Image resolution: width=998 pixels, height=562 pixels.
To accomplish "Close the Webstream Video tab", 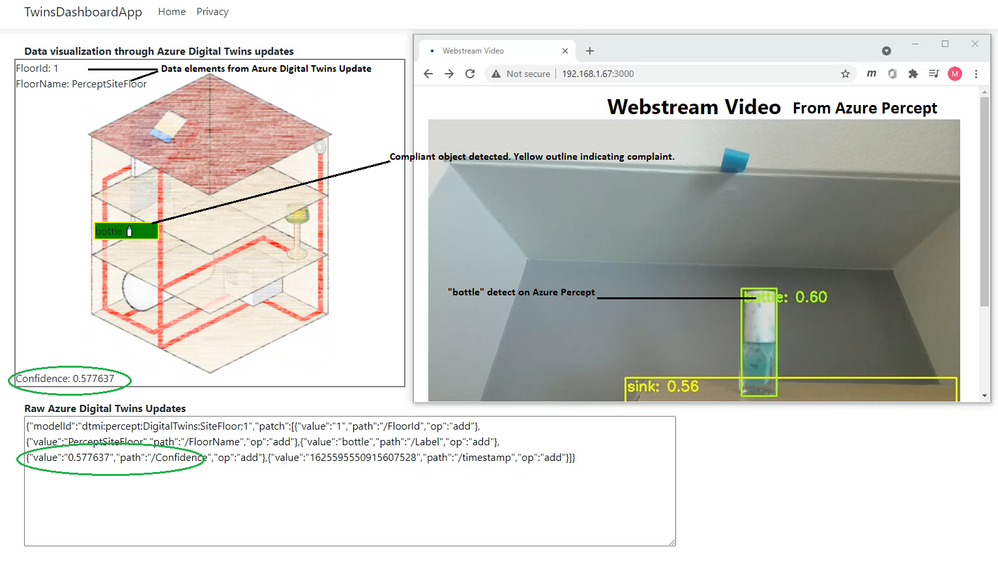I will (565, 51).
